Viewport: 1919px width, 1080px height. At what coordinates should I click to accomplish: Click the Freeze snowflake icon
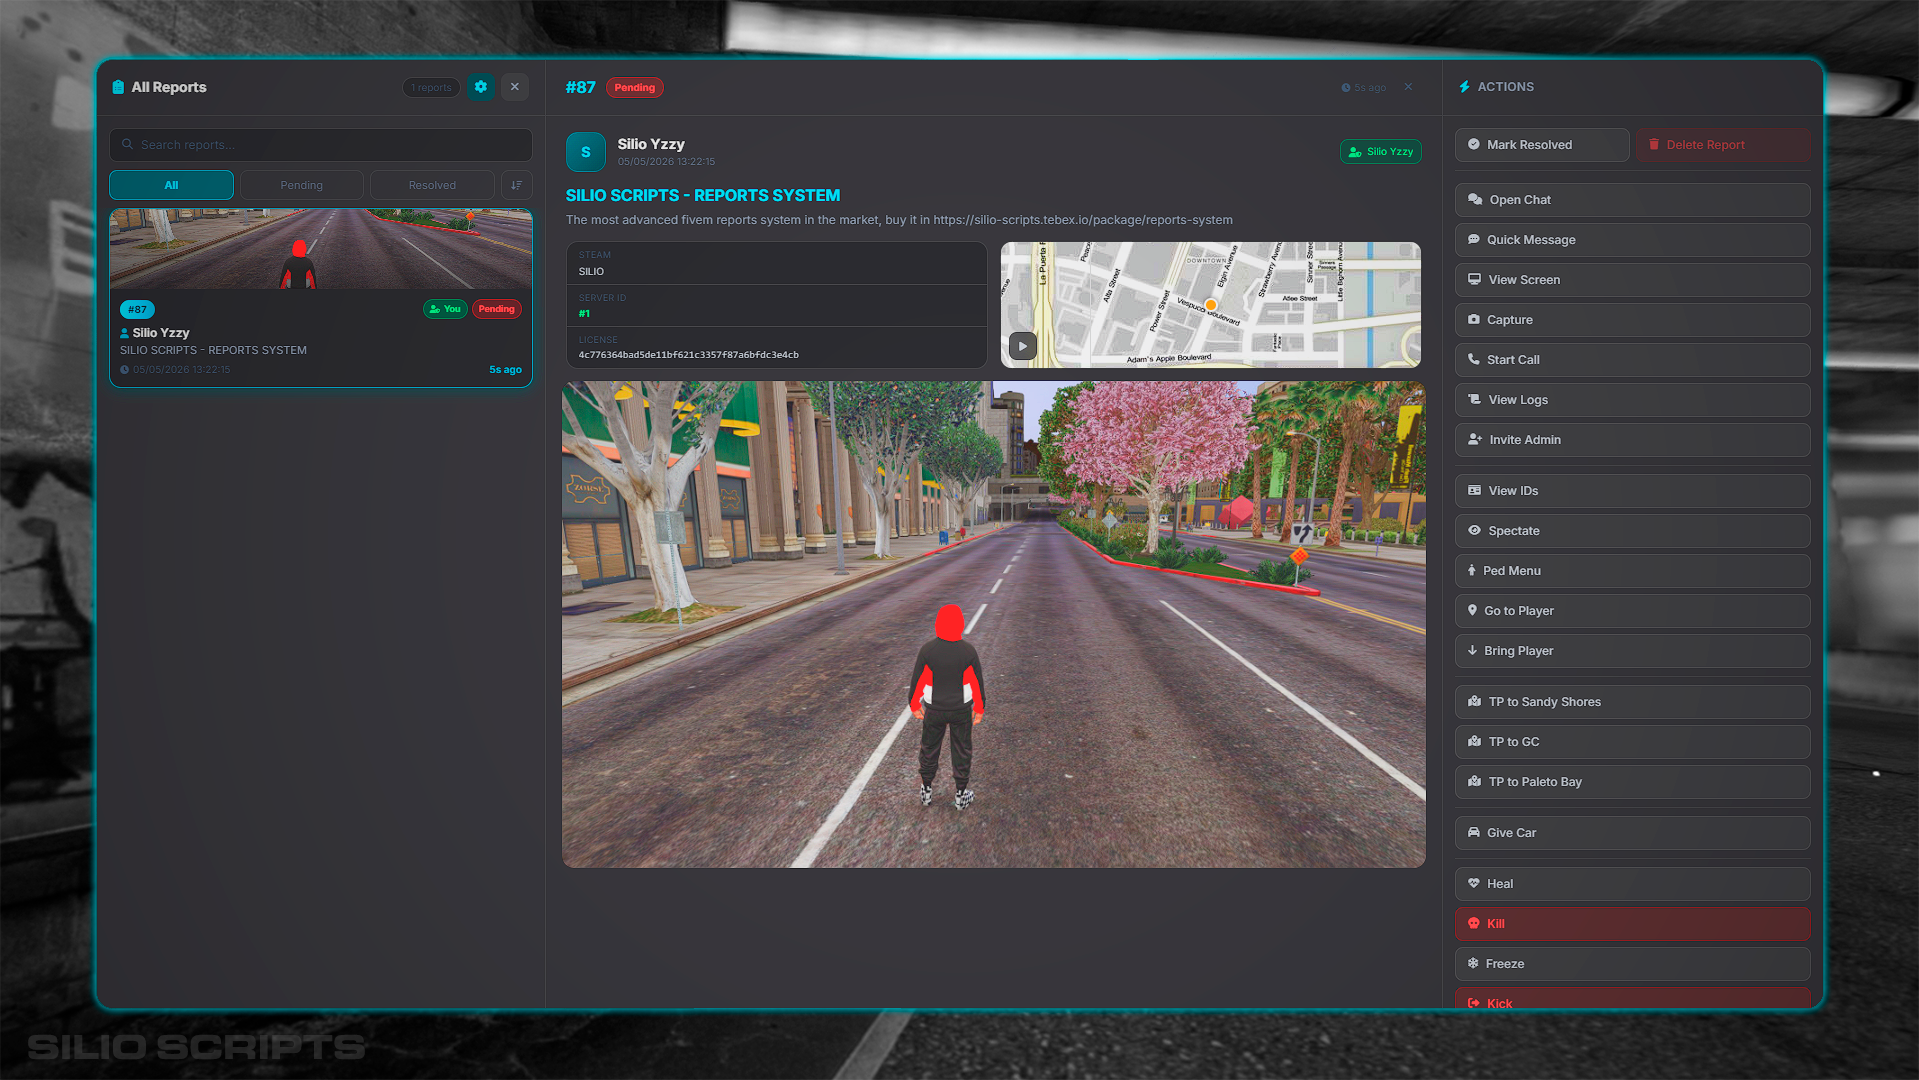pos(1473,964)
